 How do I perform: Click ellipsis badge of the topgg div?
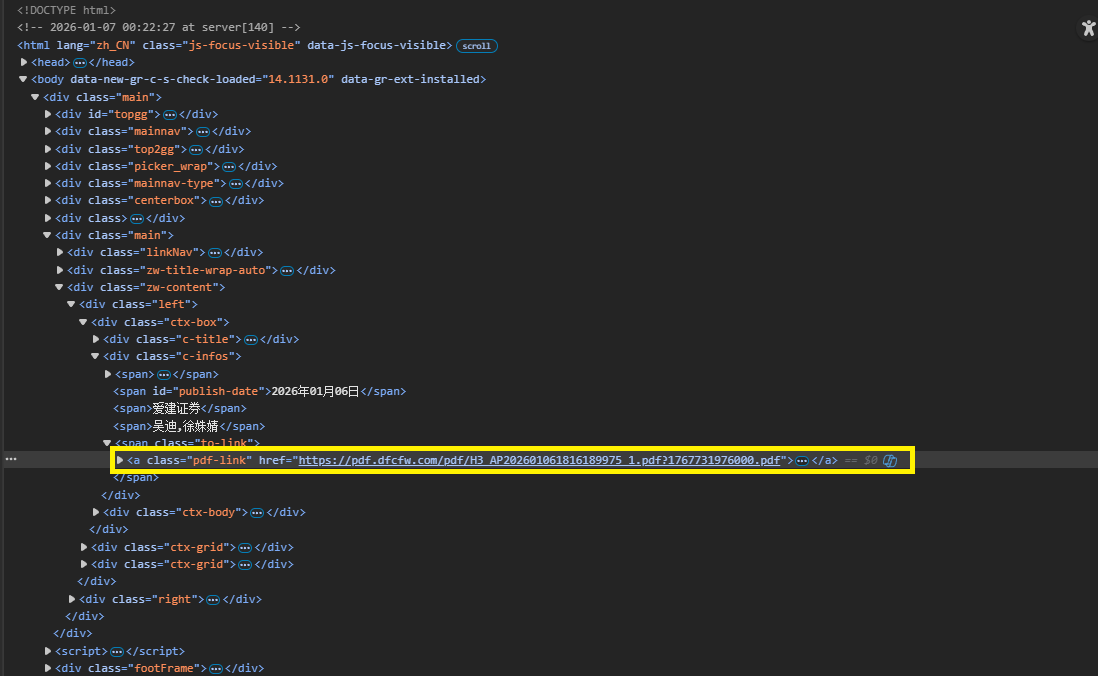coord(170,115)
